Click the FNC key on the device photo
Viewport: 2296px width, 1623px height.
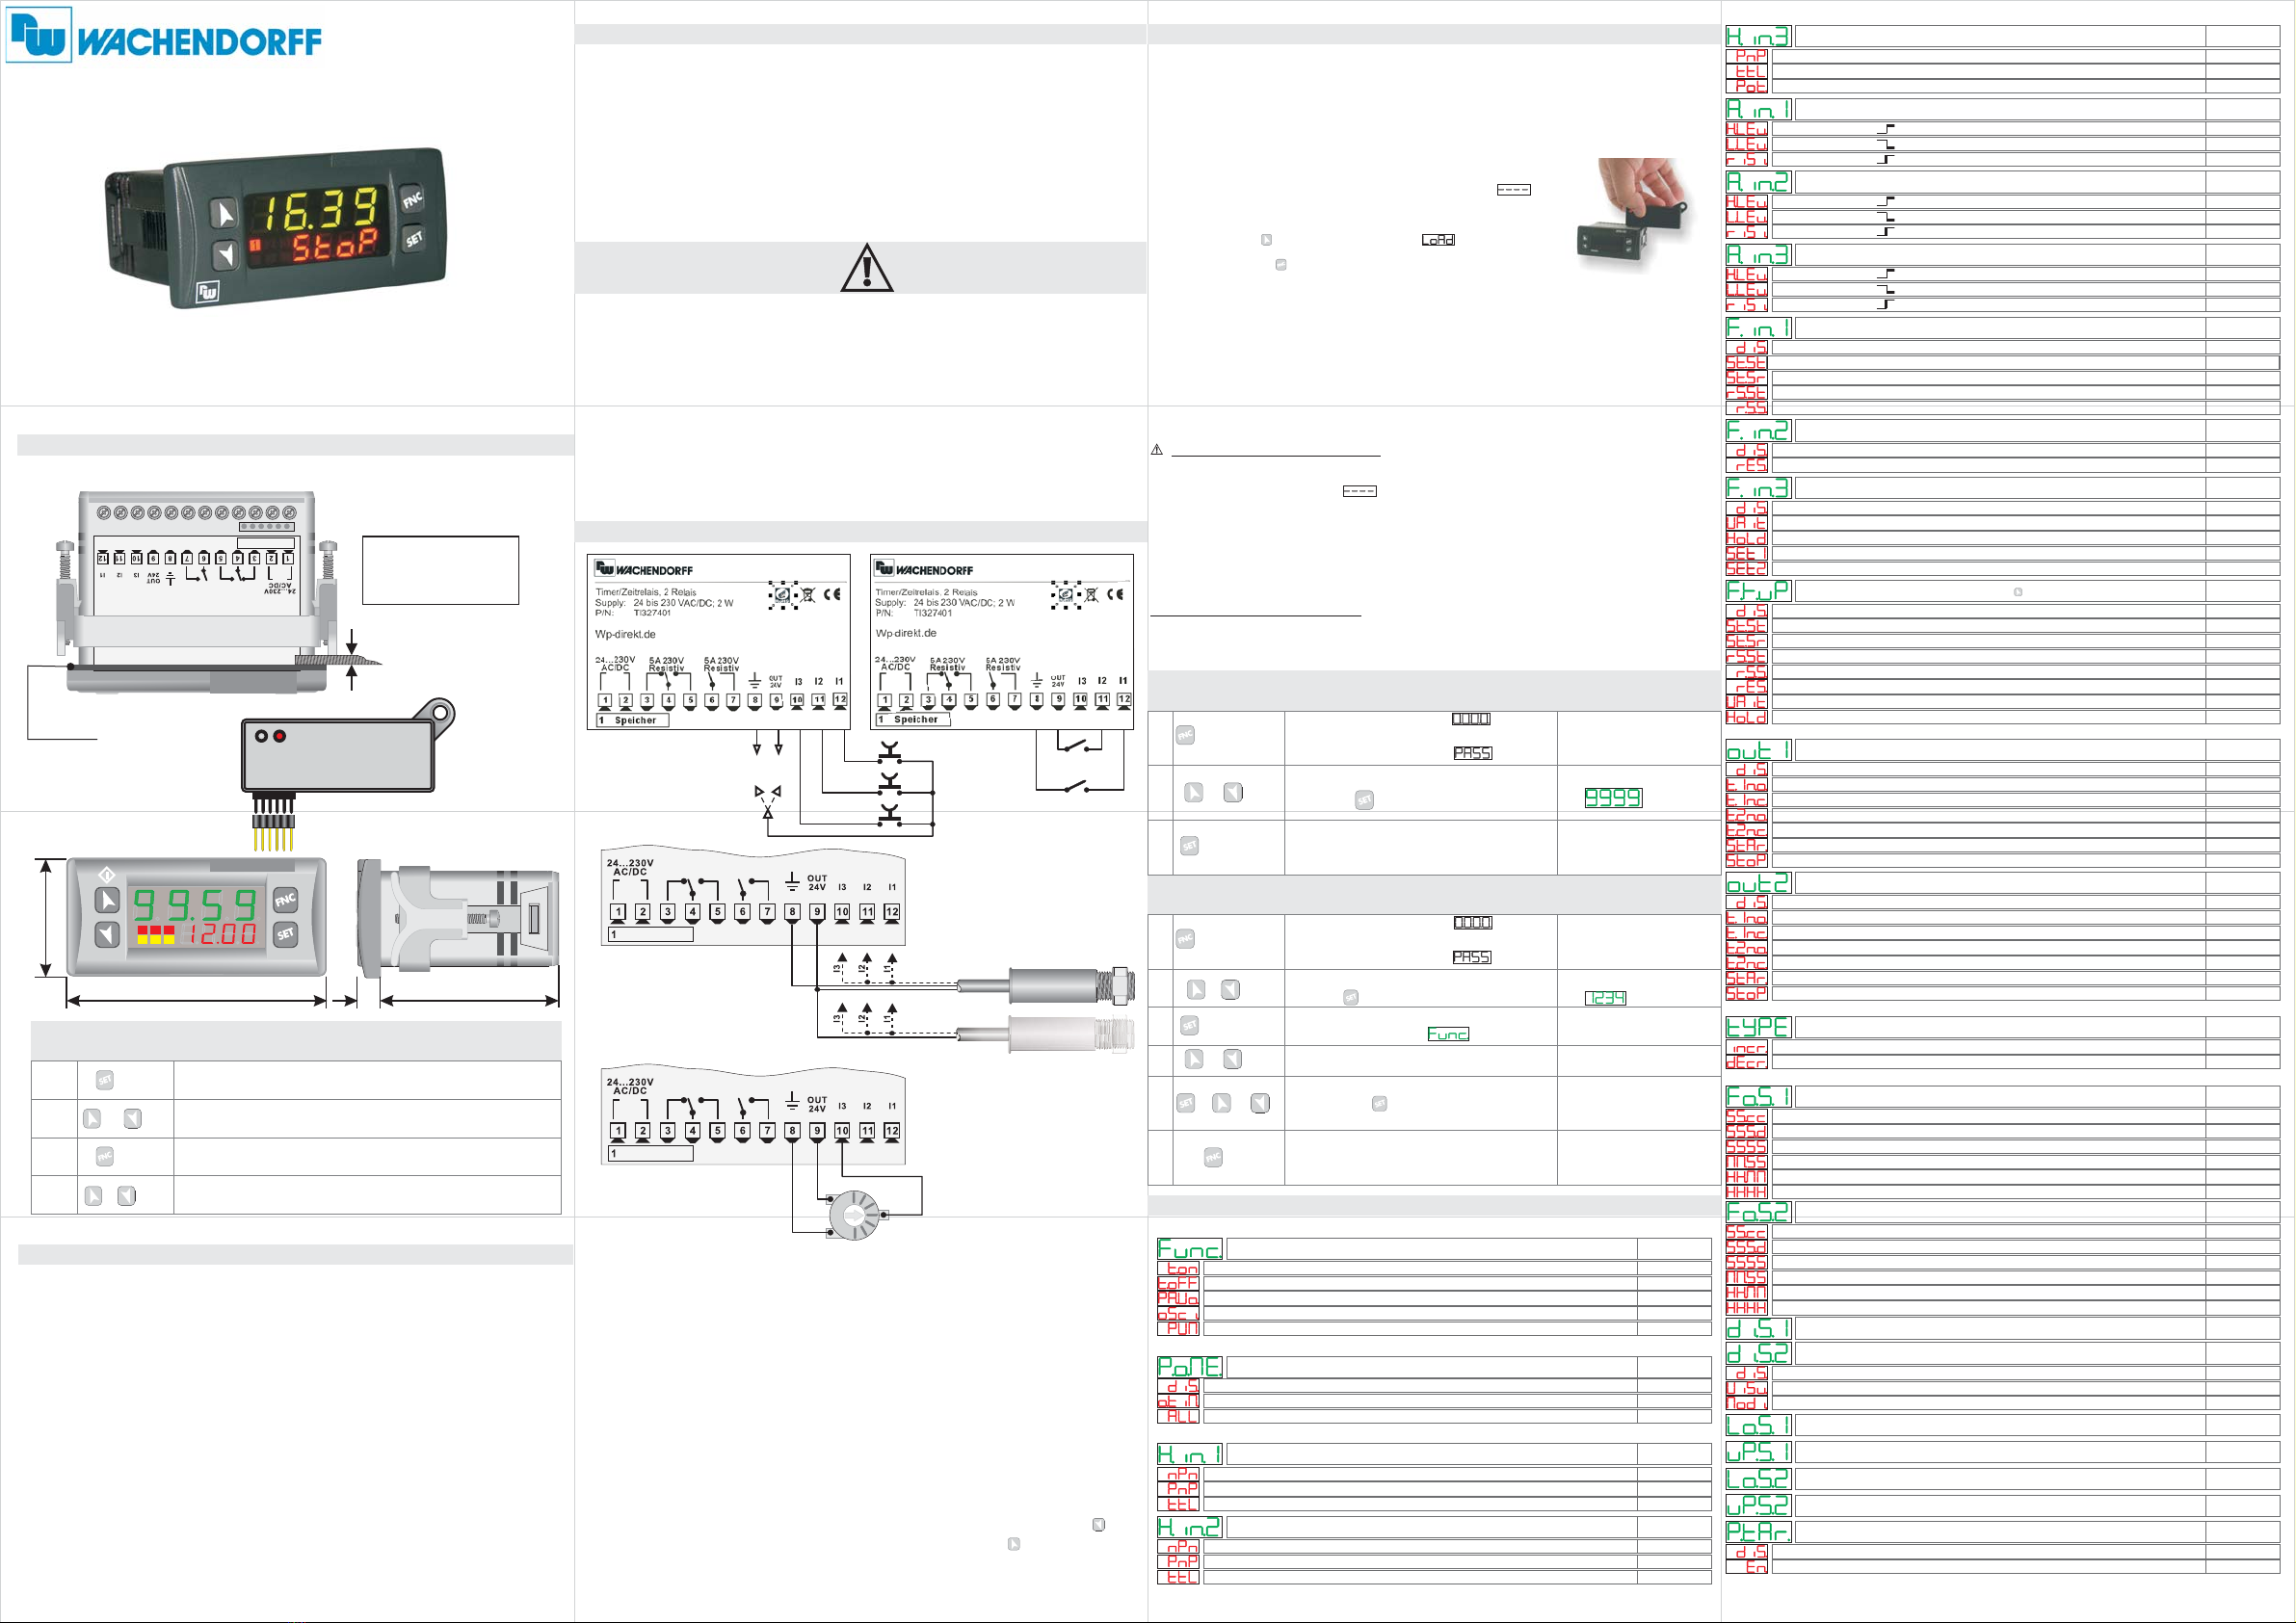pos(412,200)
